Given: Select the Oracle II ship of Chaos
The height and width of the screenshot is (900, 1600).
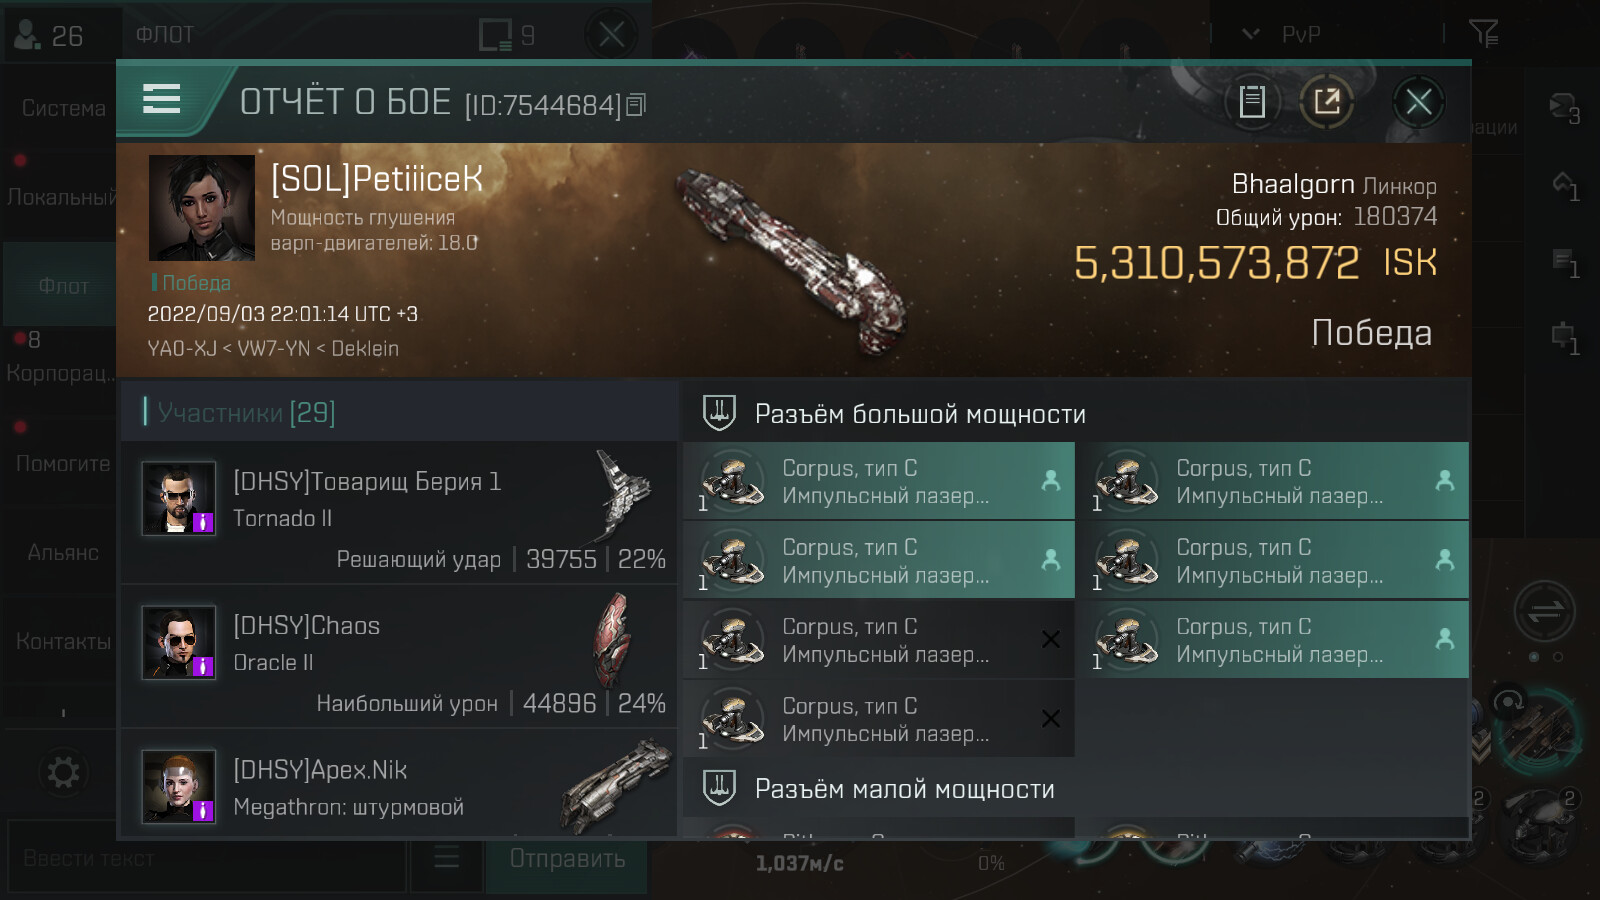Looking at the screenshot, I should point(612,640).
